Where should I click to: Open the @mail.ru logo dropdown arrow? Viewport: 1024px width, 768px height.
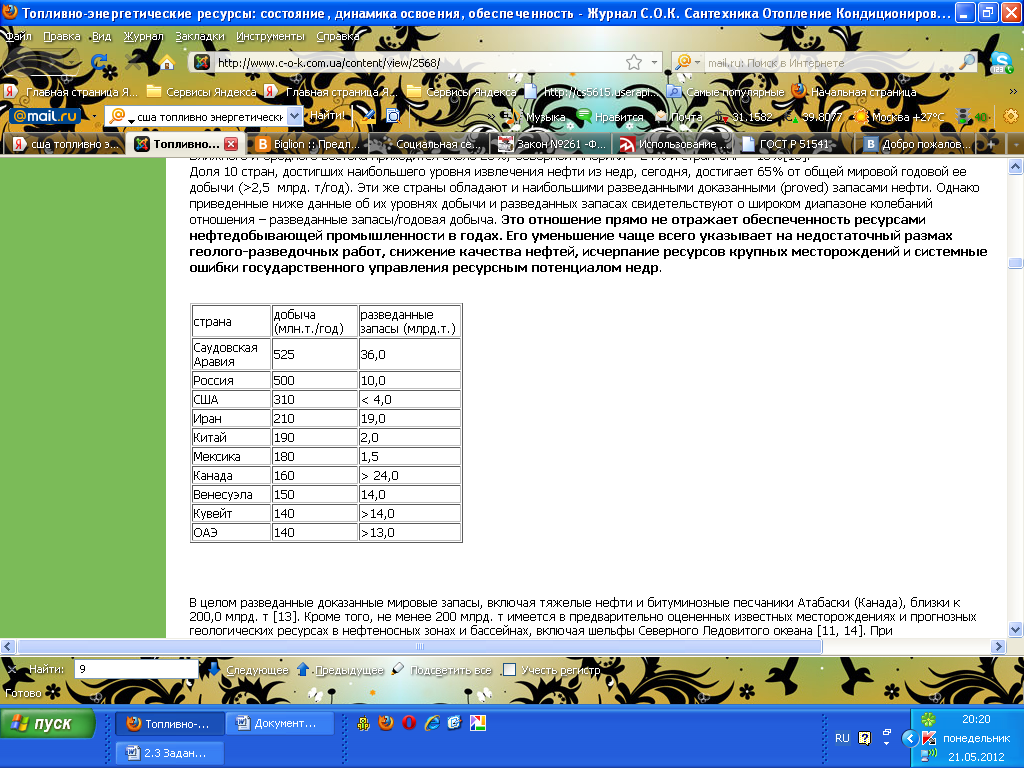(x=95, y=117)
